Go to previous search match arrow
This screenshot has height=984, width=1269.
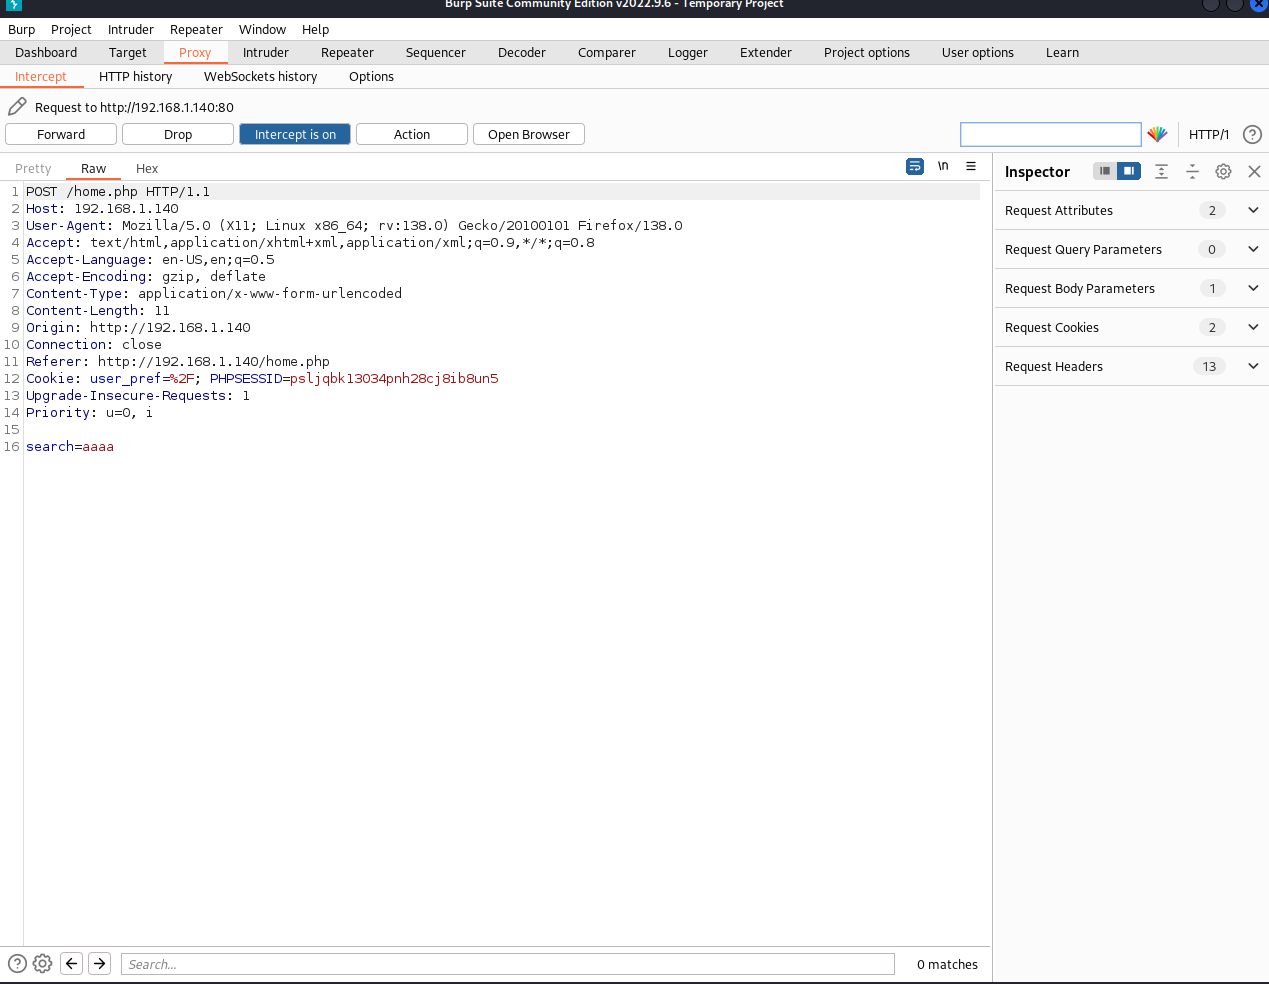coord(72,964)
